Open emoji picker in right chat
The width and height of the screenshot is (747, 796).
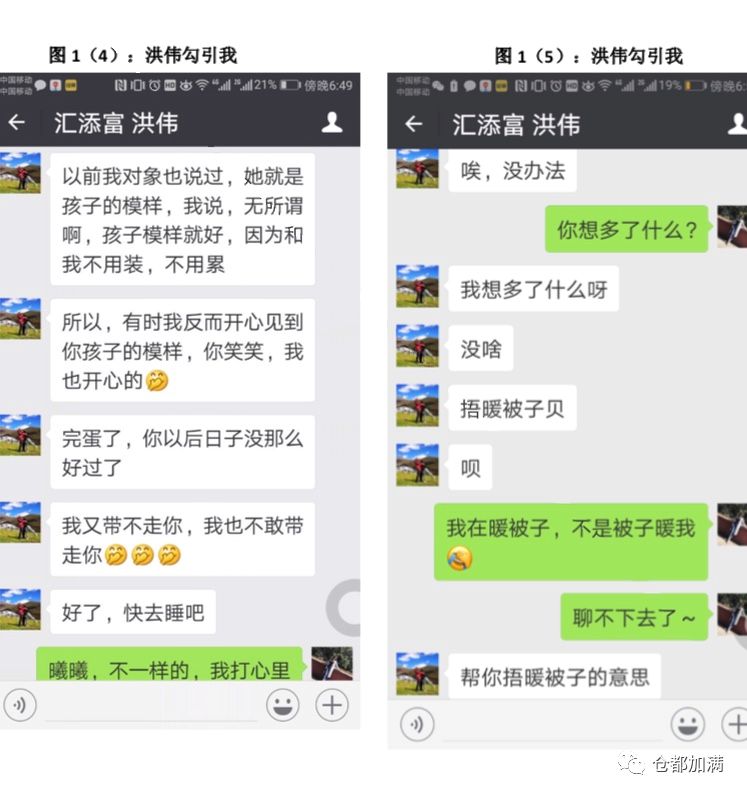[x=688, y=724]
